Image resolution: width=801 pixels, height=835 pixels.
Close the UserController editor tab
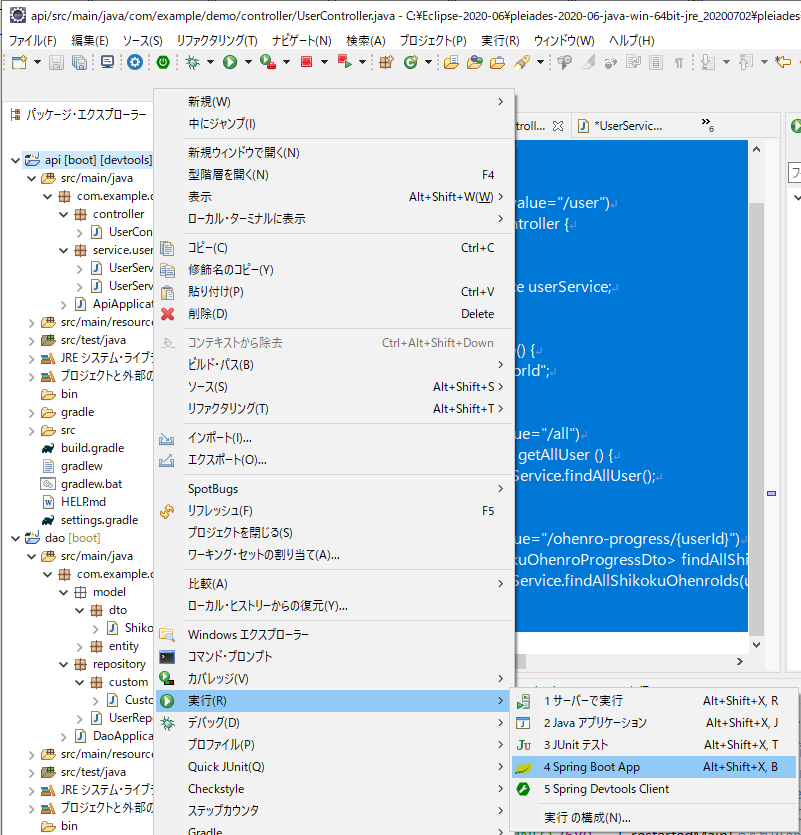pos(558,126)
